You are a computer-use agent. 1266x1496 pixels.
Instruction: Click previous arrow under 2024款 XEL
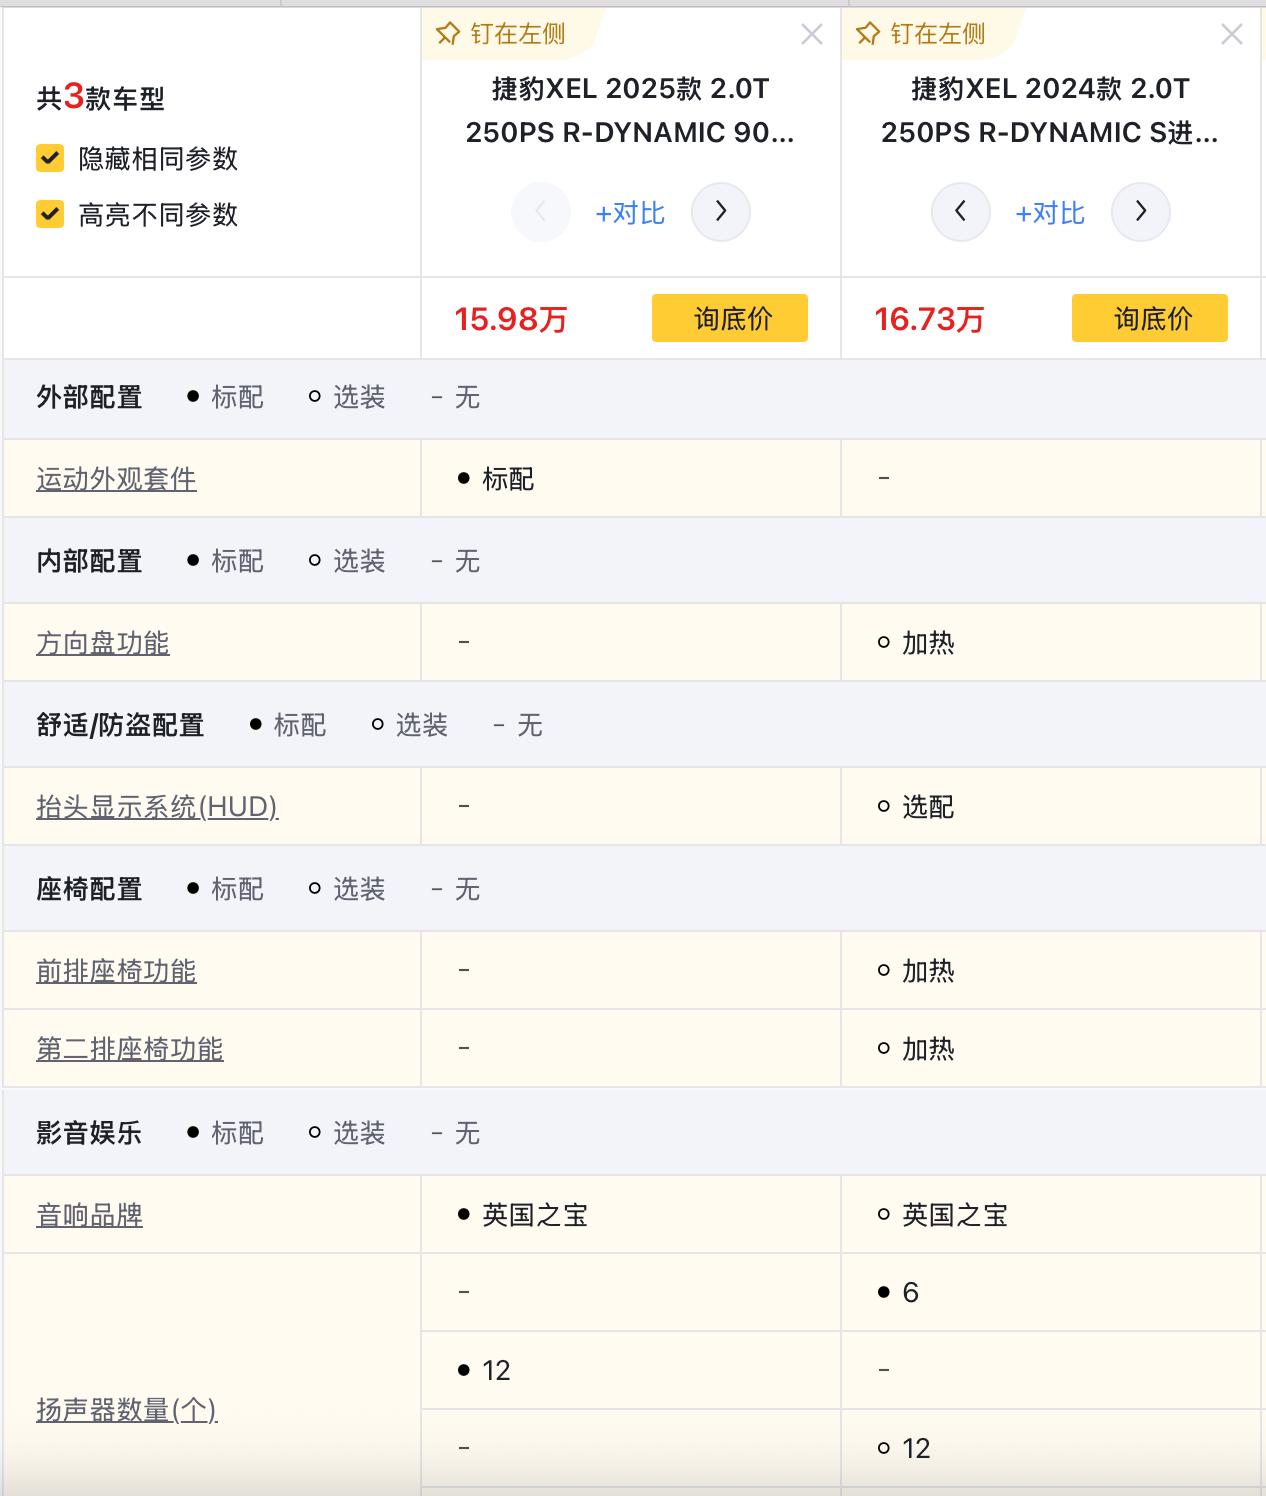961,212
